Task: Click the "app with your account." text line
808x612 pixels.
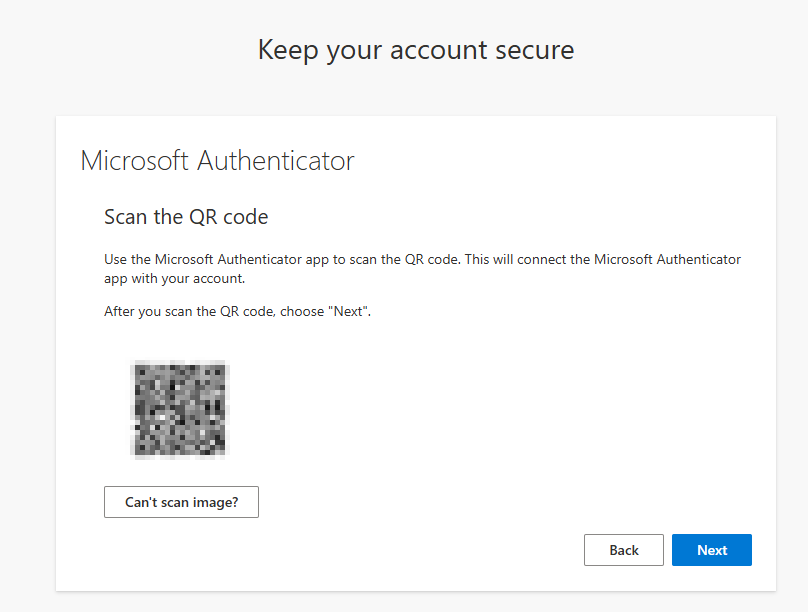Action: [x=174, y=279]
